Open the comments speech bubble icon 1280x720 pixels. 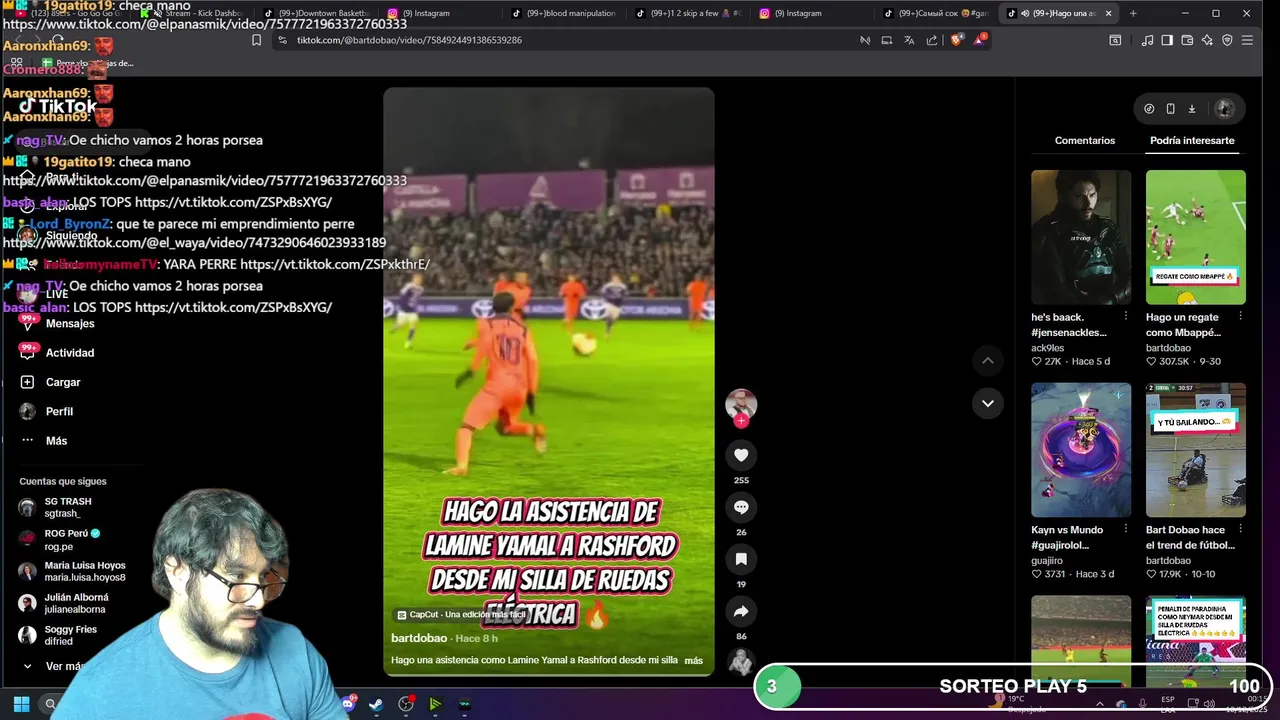click(x=741, y=507)
